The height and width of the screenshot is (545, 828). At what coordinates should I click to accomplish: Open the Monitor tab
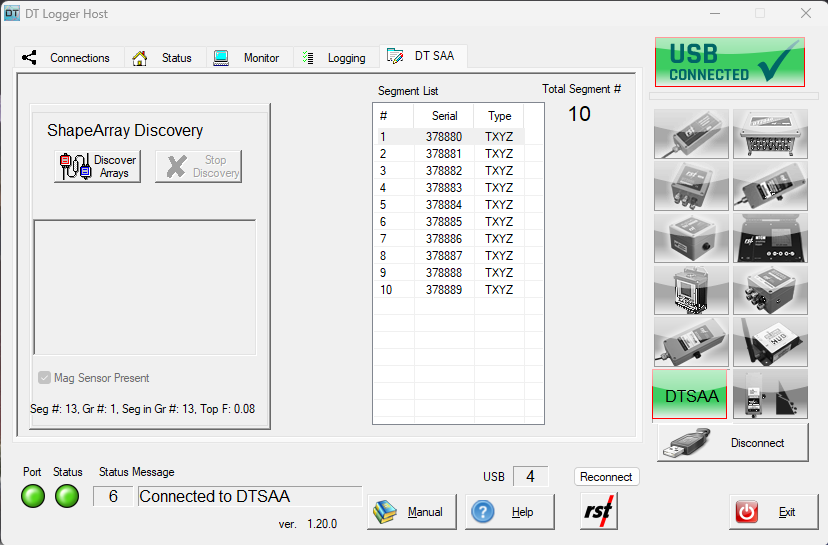pyautogui.click(x=249, y=58)
